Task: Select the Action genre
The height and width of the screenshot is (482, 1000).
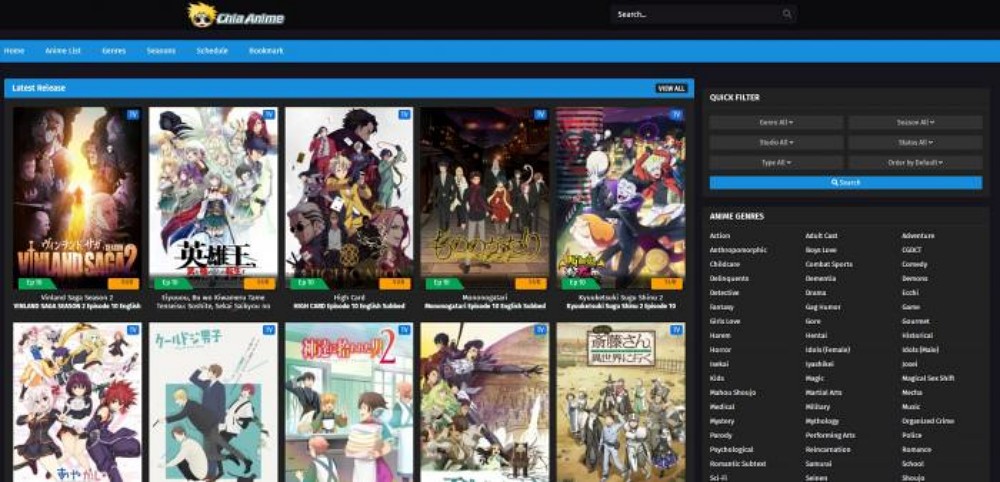Action: pyautogui.click(x=719, y=236)
